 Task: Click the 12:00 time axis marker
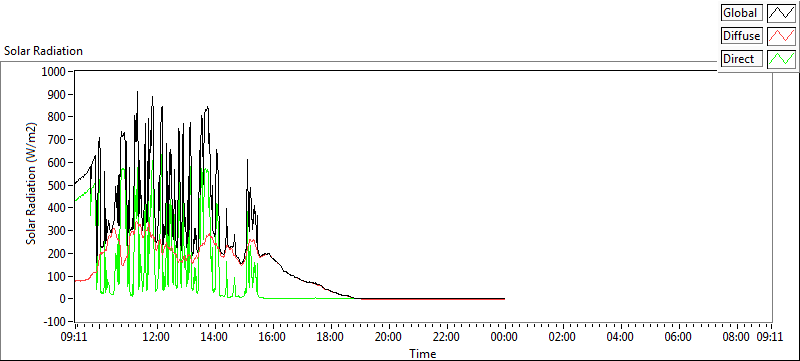(156, 337)
